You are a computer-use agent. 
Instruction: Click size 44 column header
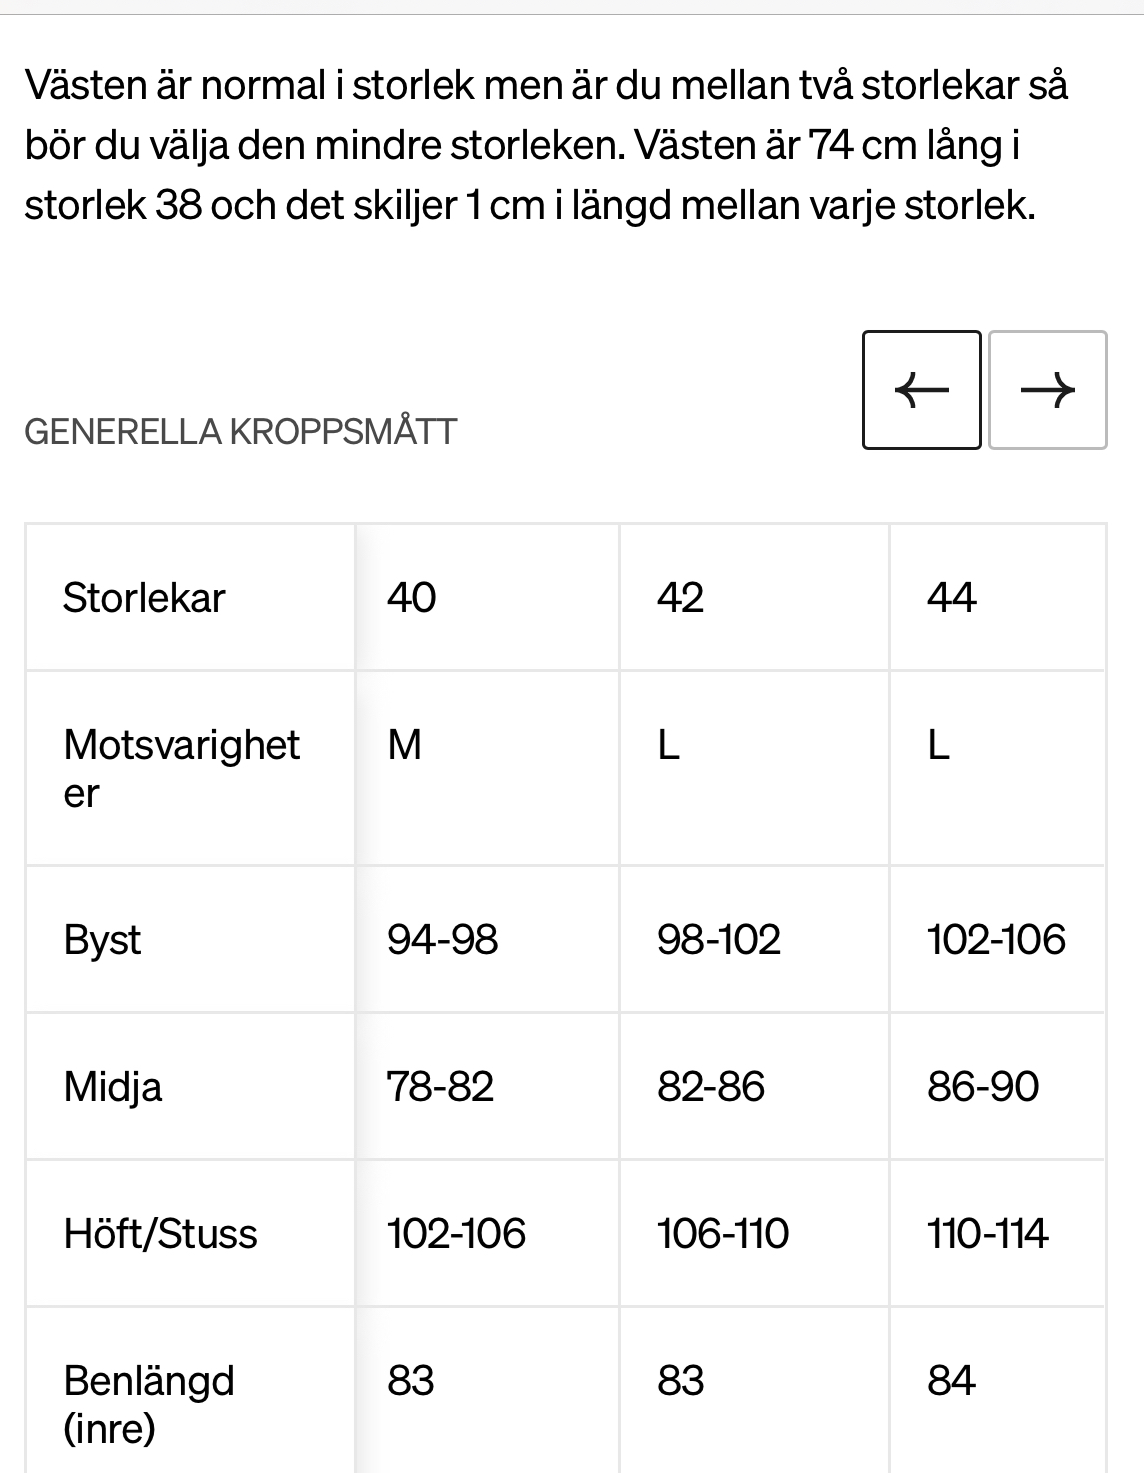(951, 598)
